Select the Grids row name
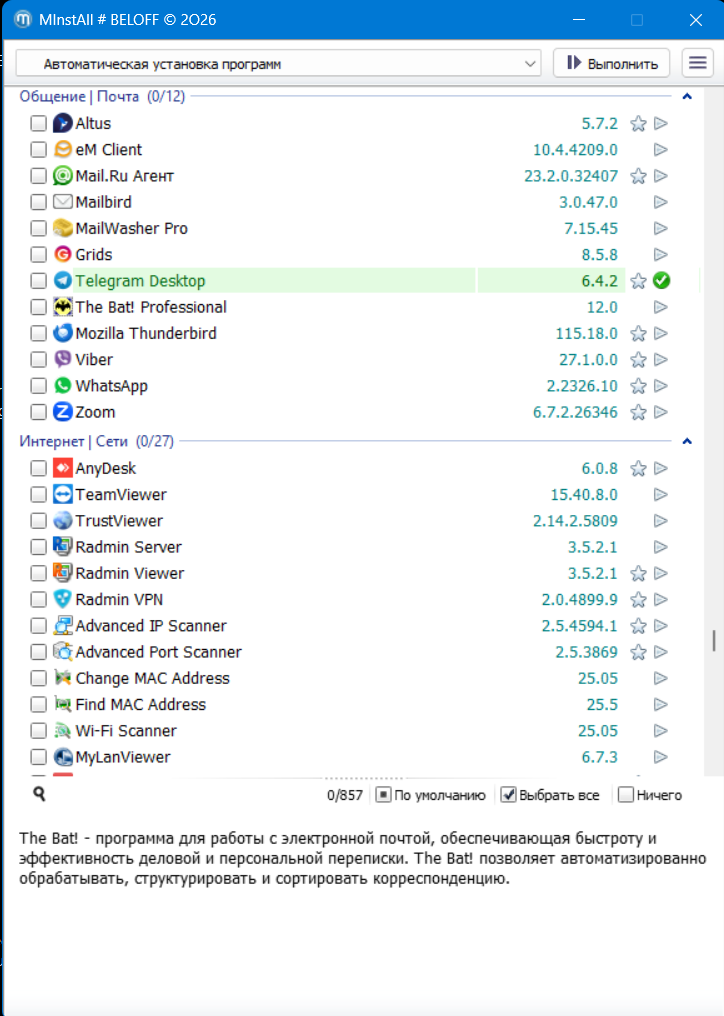 pyautogui.click(x=94, y=255)
